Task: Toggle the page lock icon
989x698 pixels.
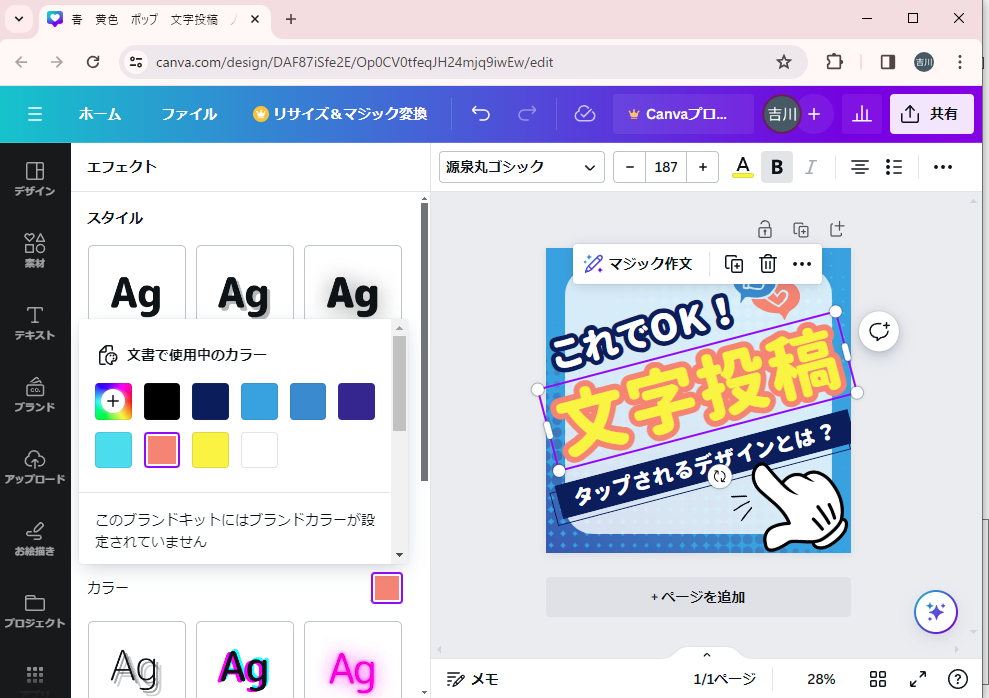Action: point(764,229)
